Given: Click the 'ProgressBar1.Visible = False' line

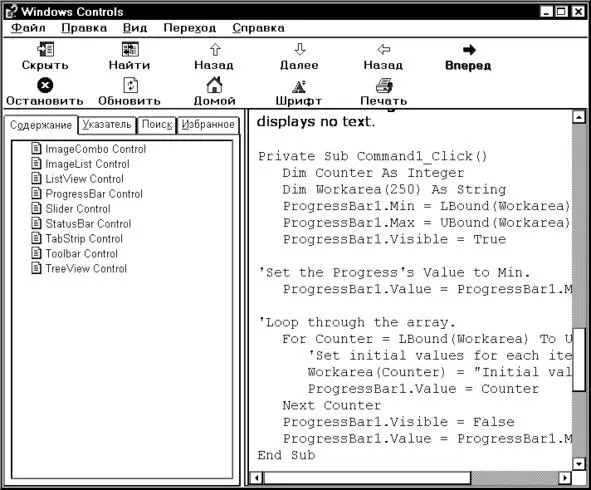Looking at the screenshot, I should click(x=398, y=422).
